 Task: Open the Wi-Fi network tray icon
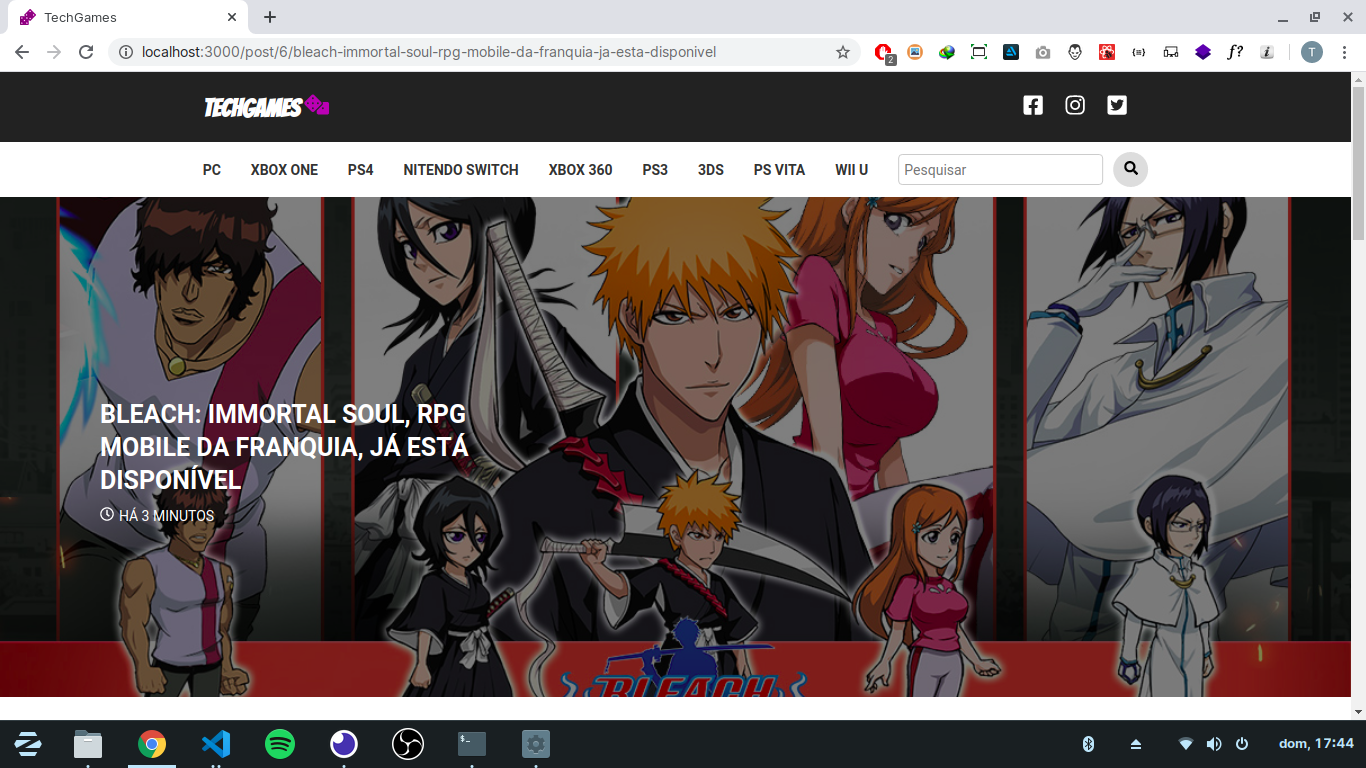(x=1186, y=744)
